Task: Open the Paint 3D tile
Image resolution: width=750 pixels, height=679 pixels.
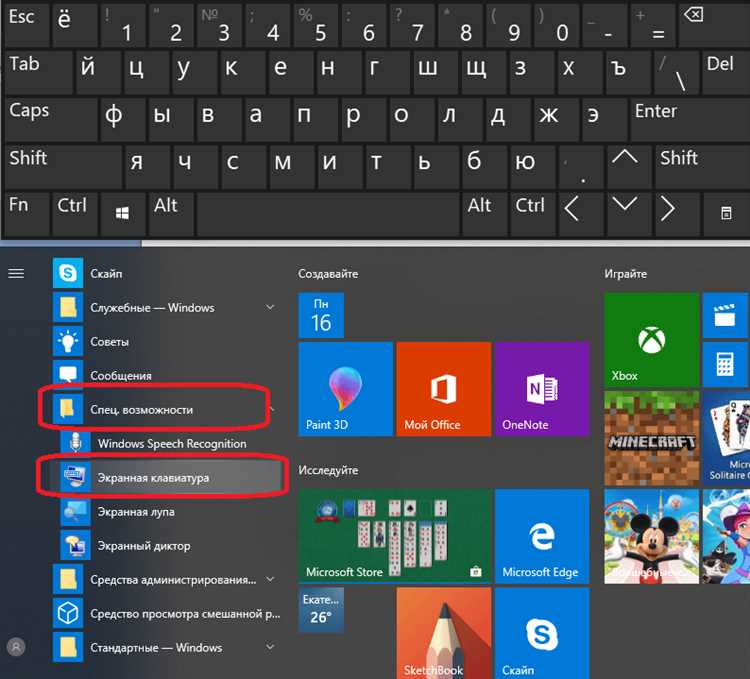Action: pos(345,387)
